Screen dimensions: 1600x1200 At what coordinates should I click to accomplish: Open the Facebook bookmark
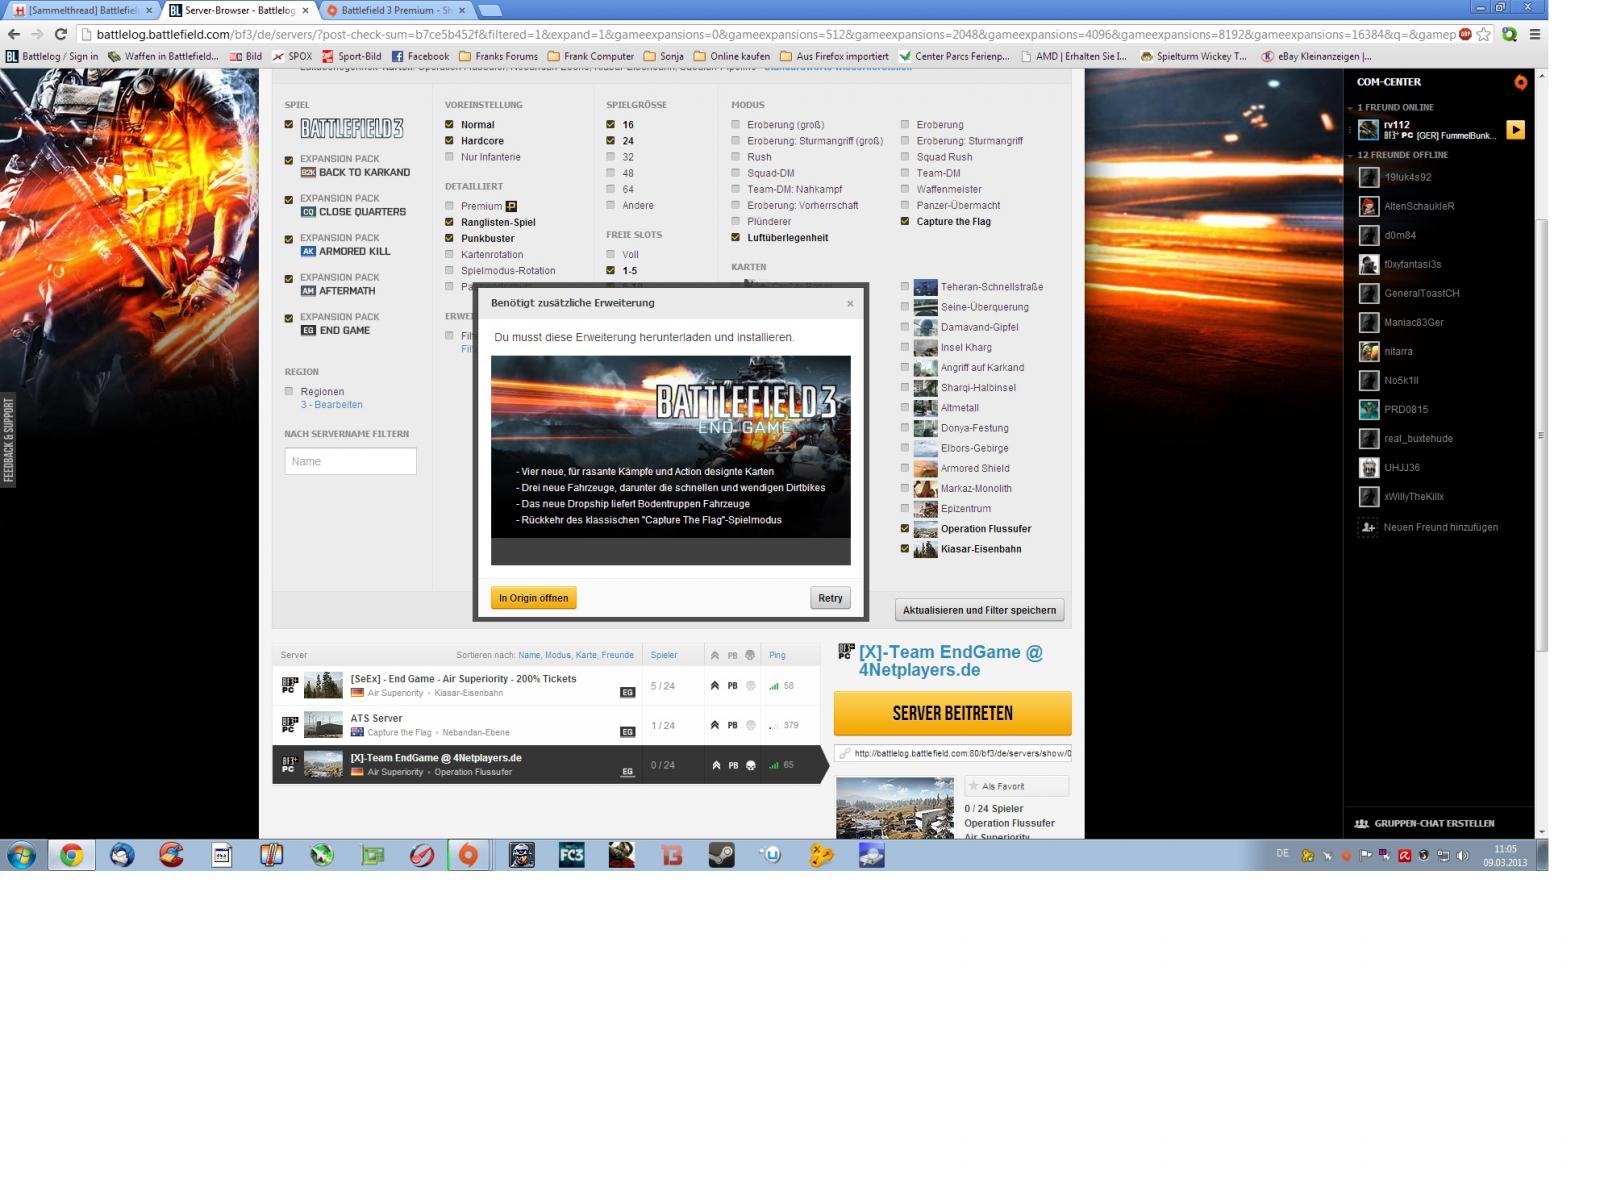click(420, 56)
